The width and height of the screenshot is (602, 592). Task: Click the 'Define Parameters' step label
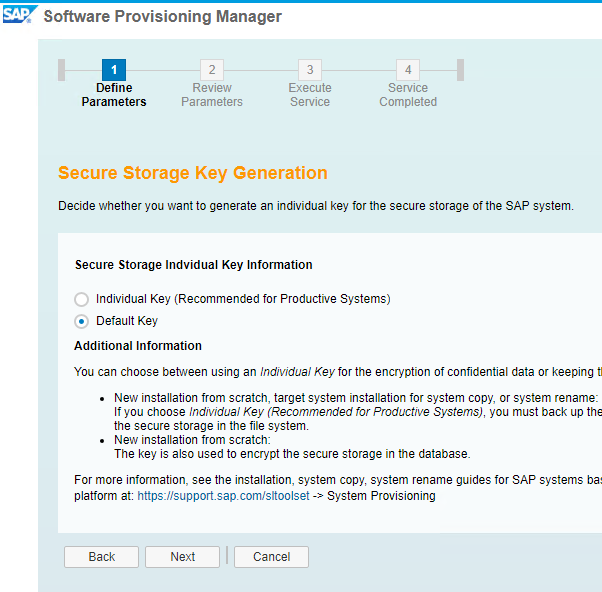click(114, 95)
